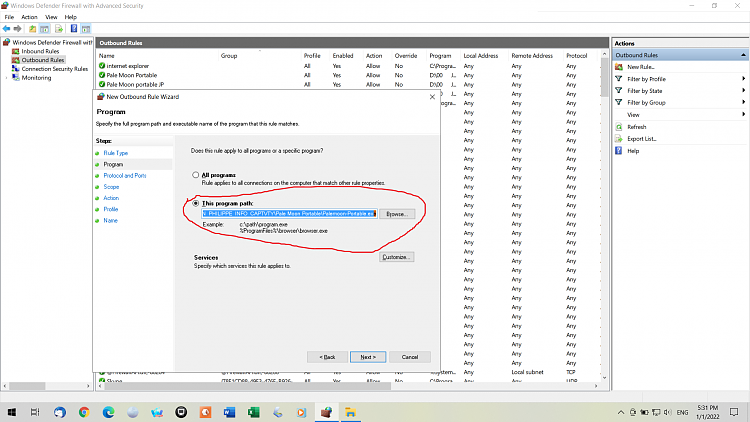Open Microsoft Word from the taskbar
750x422 pixels.
click(230, 412)
